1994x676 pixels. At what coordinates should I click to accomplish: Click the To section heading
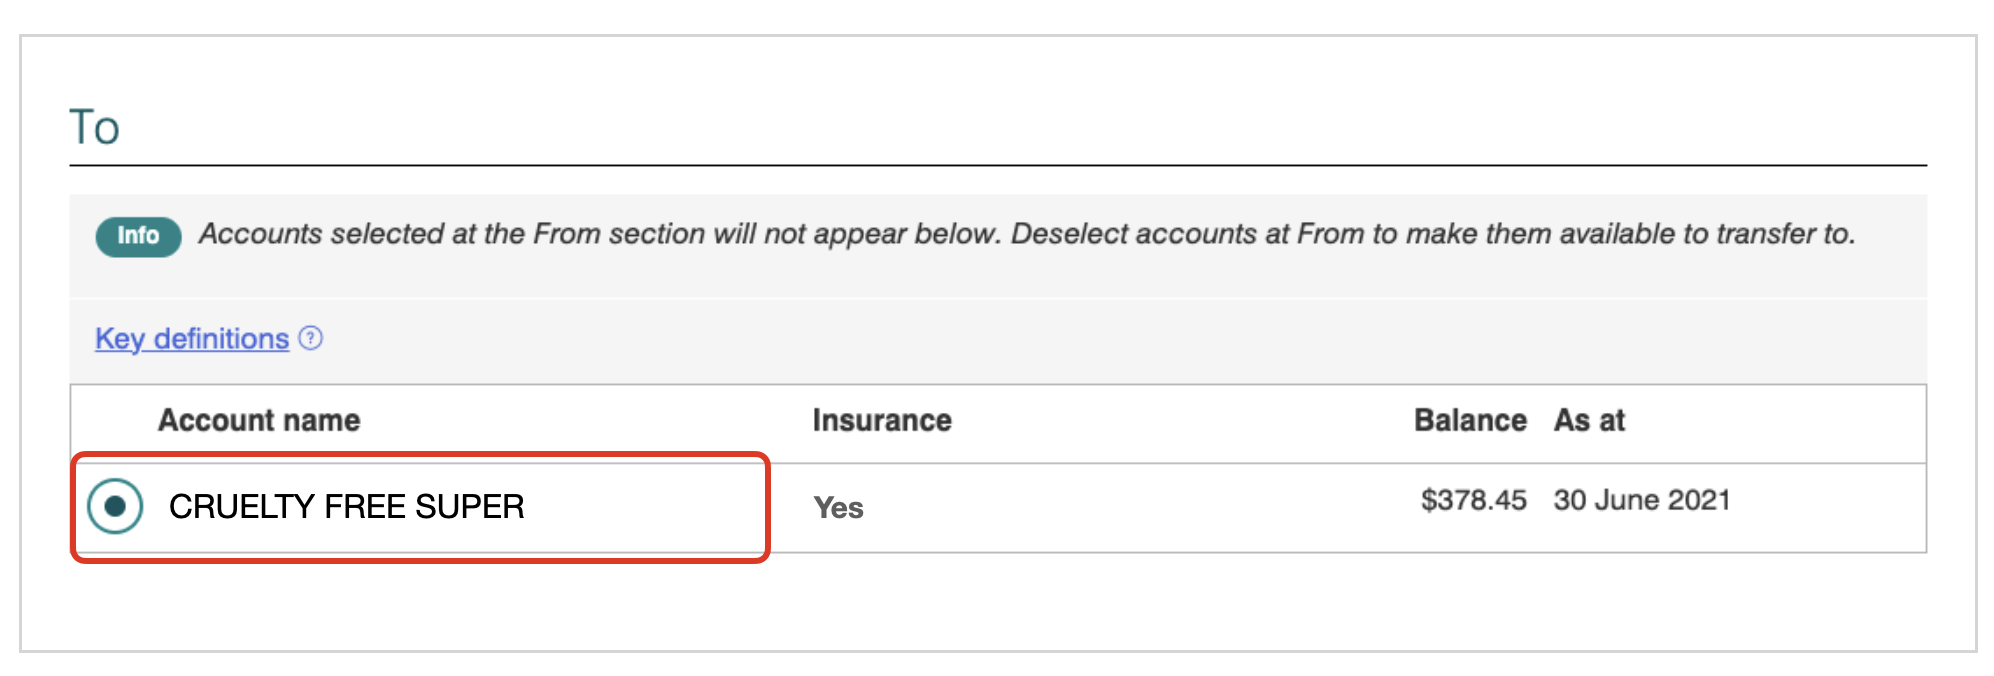click(94, 128)
